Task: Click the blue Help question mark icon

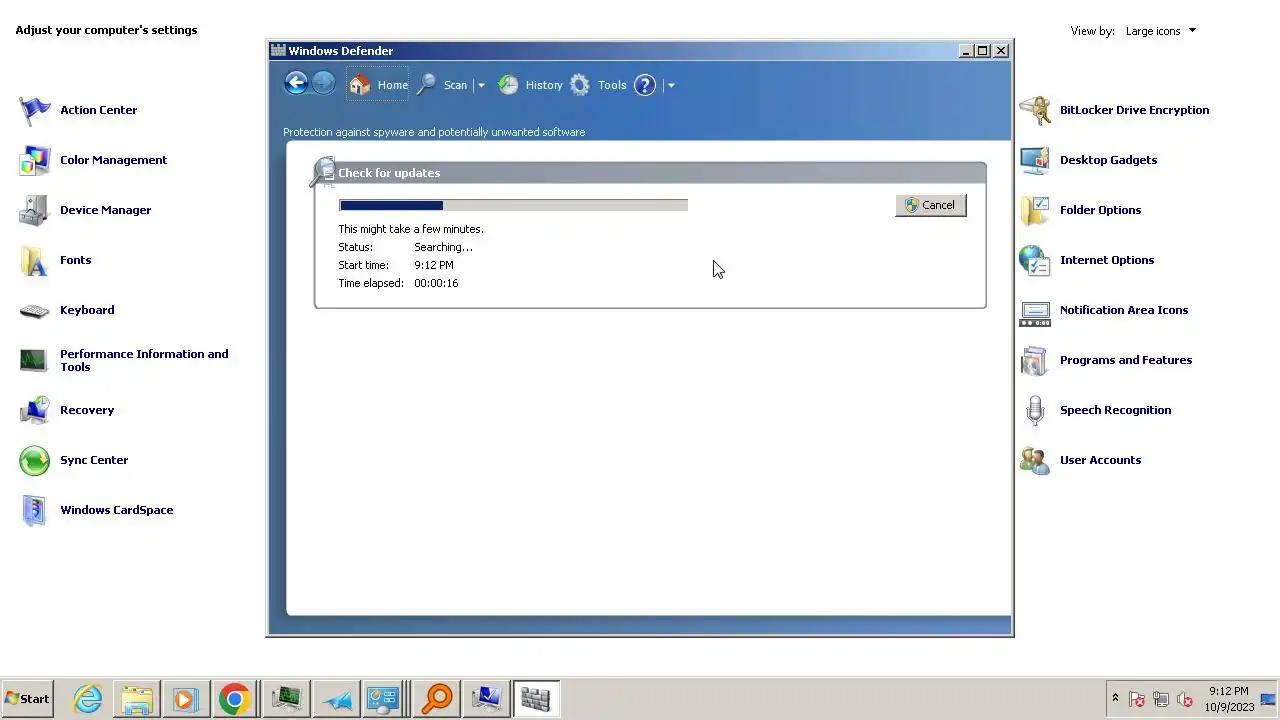Action: tap(645, 85)
